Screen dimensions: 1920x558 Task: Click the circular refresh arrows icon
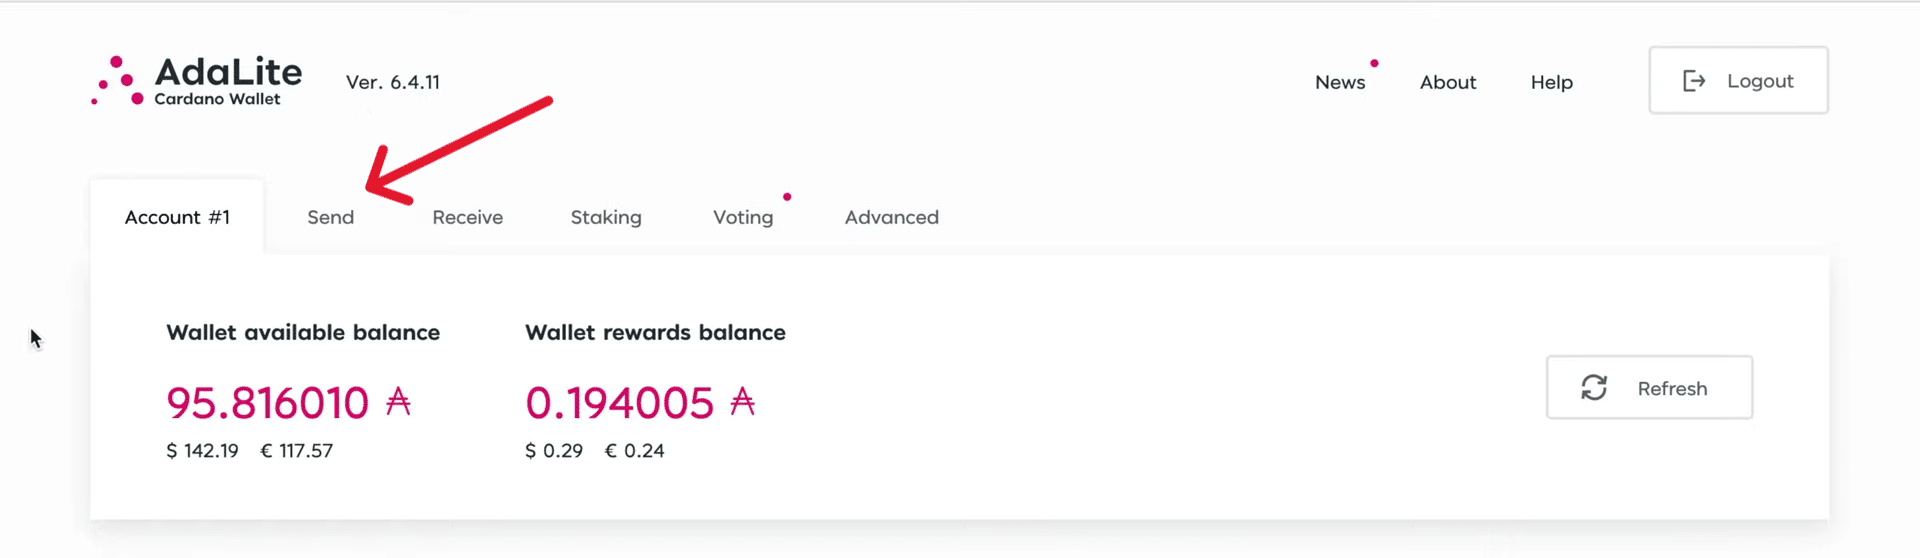1594,388
